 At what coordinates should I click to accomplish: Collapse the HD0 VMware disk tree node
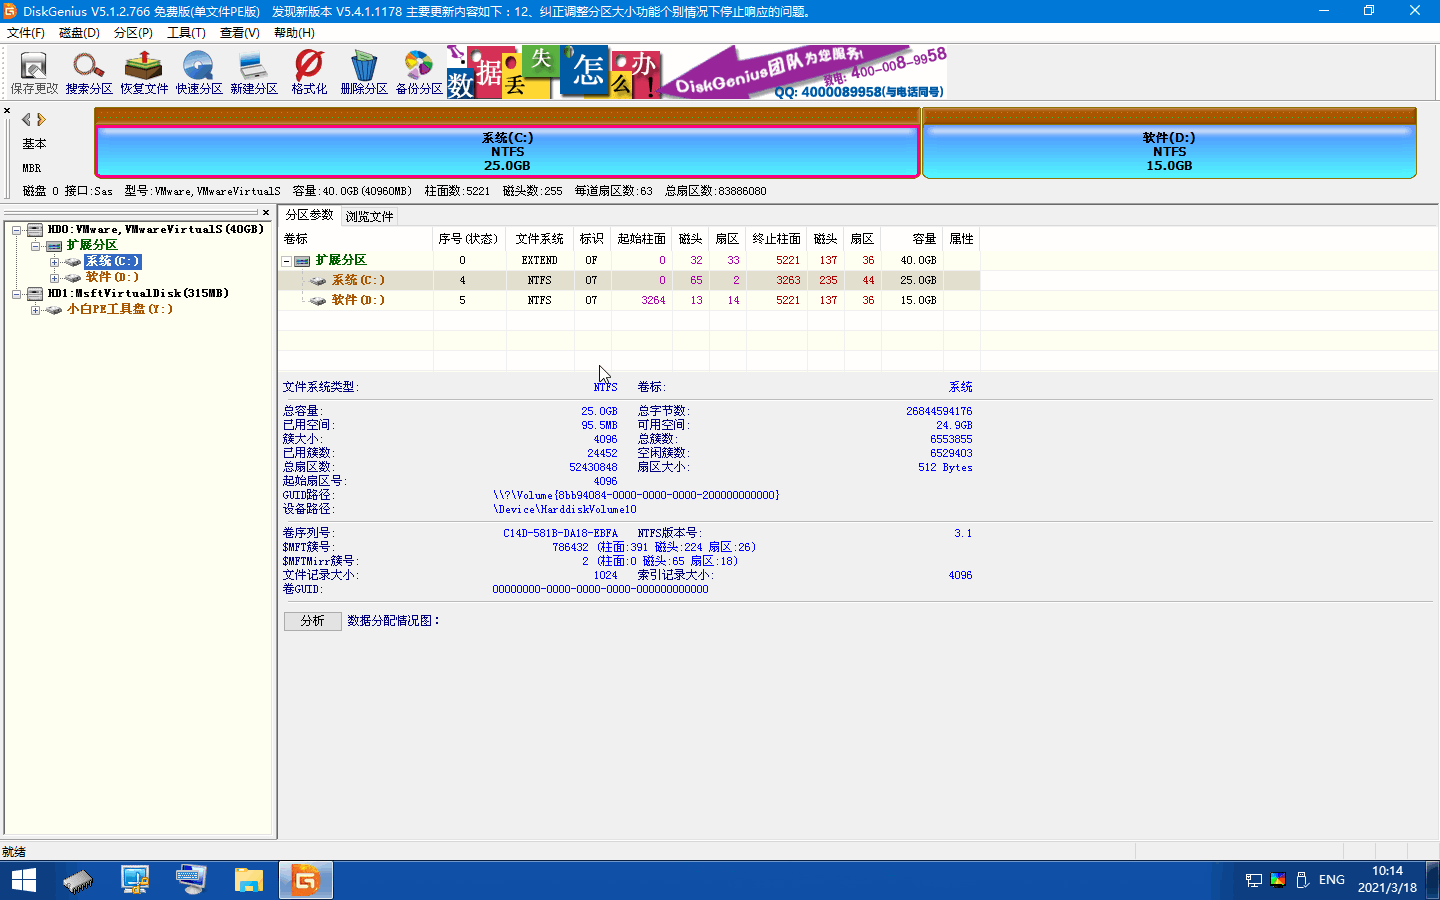click(x=17, y=230)
